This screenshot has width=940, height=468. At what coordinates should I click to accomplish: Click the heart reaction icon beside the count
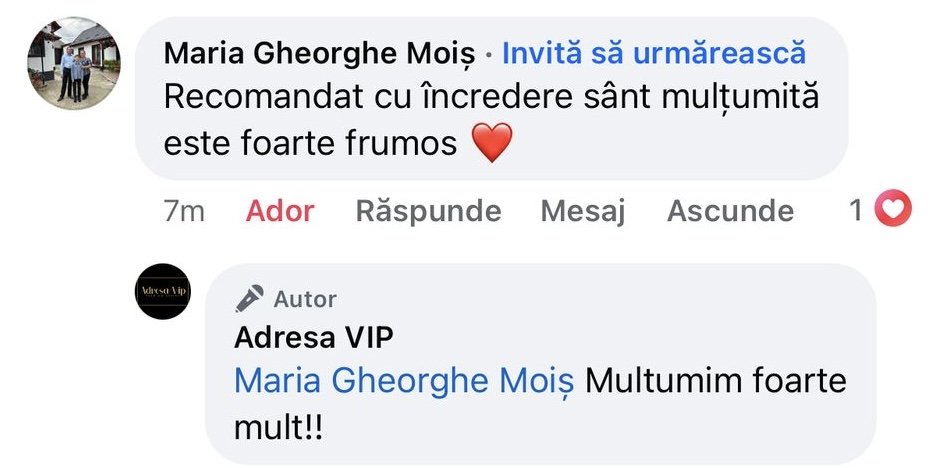pos(893,210)
